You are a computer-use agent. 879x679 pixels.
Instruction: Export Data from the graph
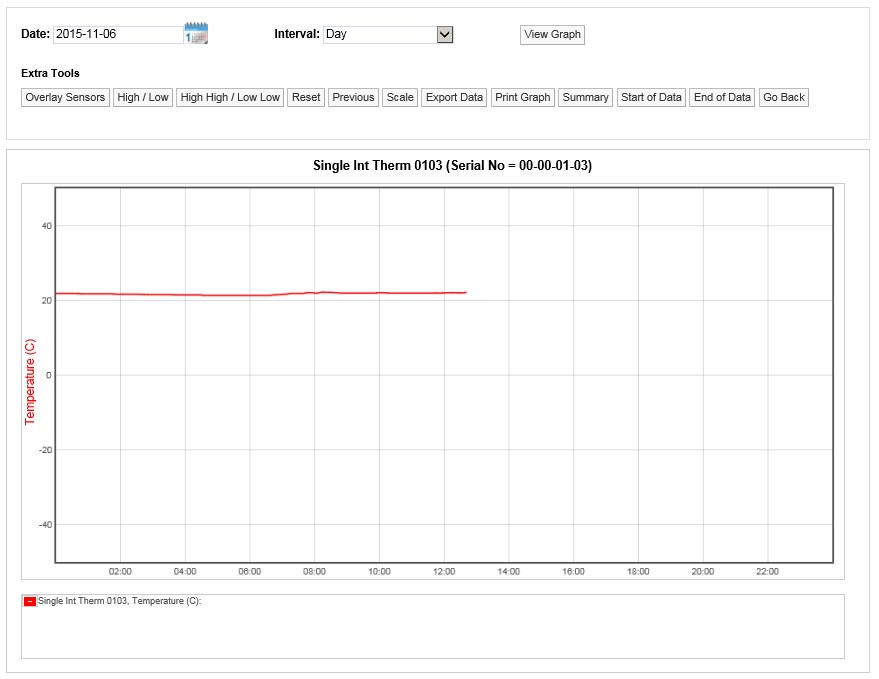pyautogui.click(x=454, y=97)
